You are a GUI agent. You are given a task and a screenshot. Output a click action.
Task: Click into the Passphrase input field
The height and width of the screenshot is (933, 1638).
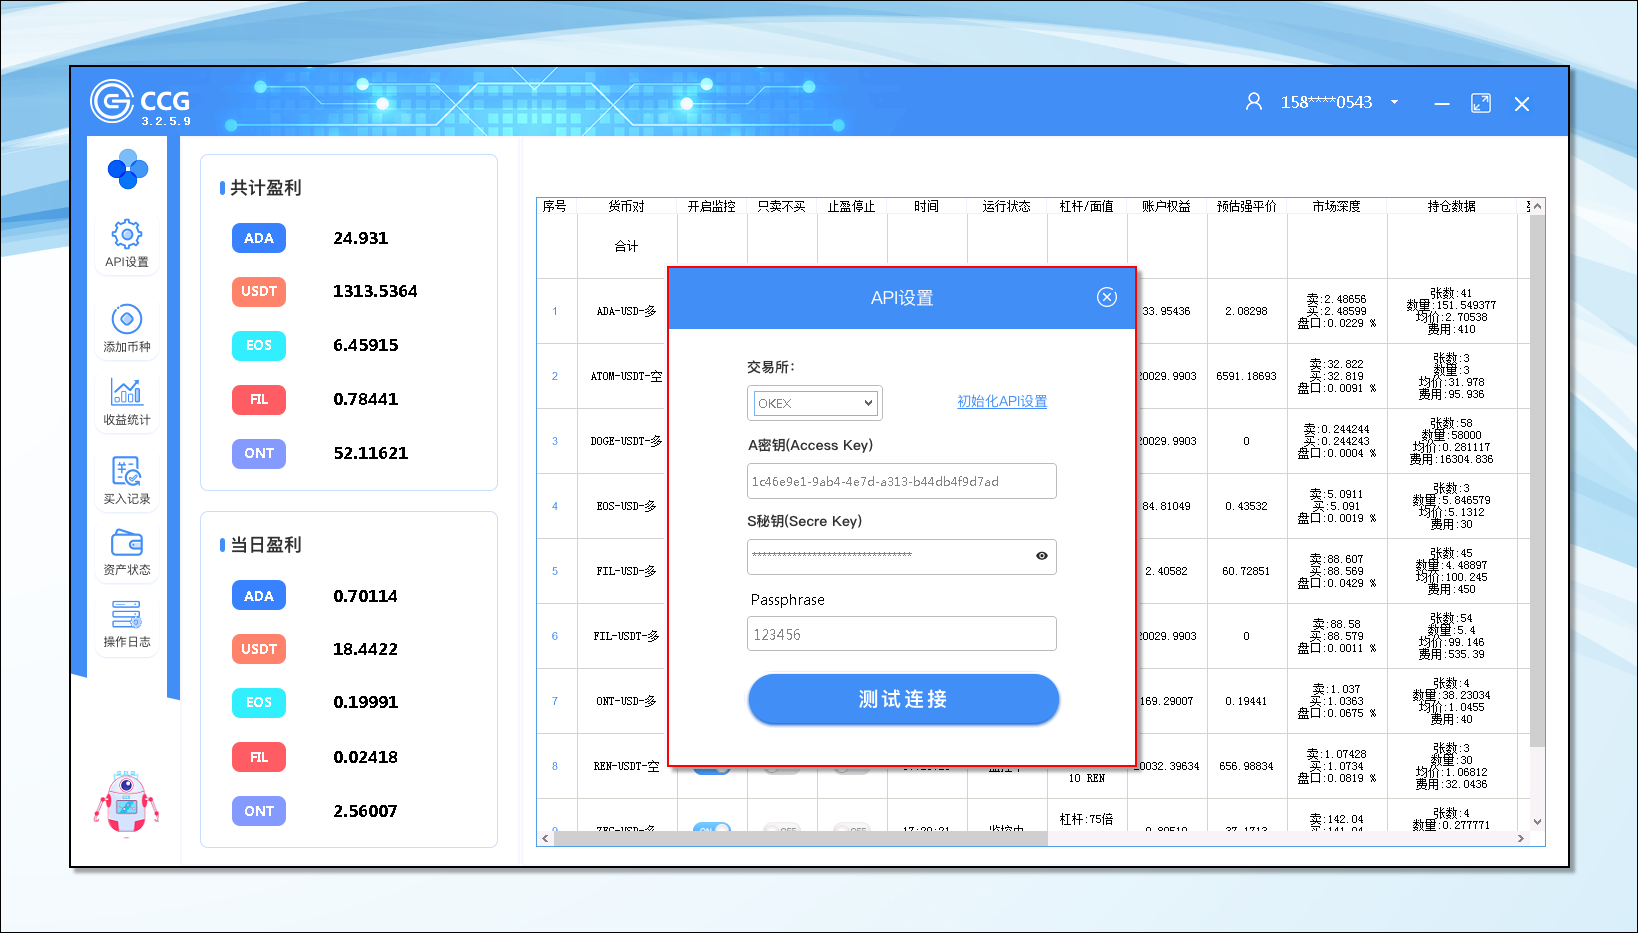click(901, 634)
